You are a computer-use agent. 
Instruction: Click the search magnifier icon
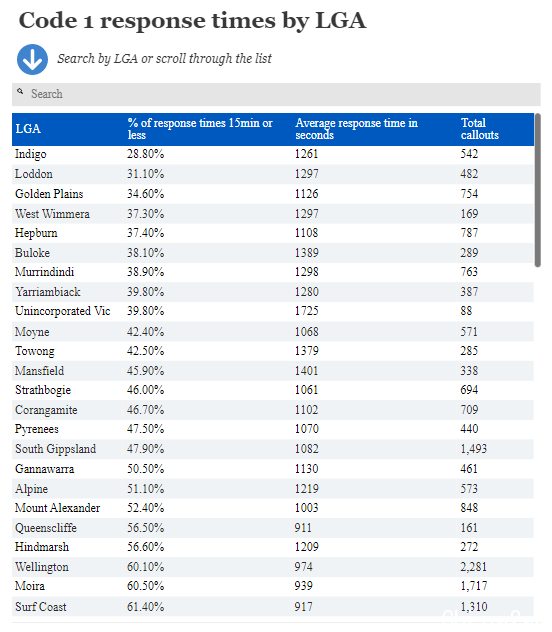20,92
